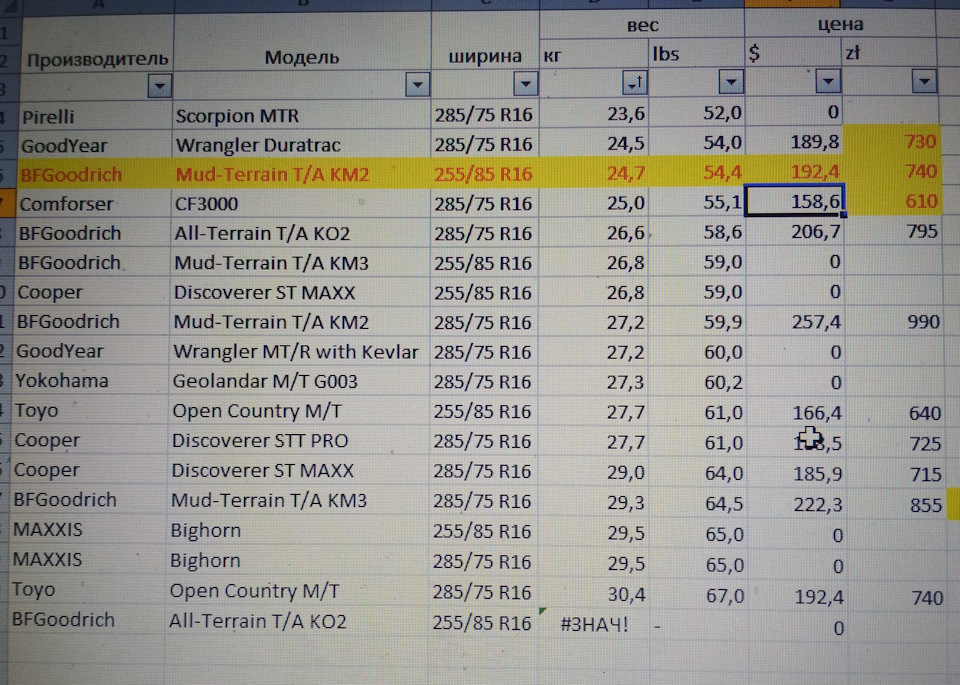Select the Geolandar M/T G003 model cell
Image resolution: width=960 pixels, height=685 pixels.
[x=299, y=381]
